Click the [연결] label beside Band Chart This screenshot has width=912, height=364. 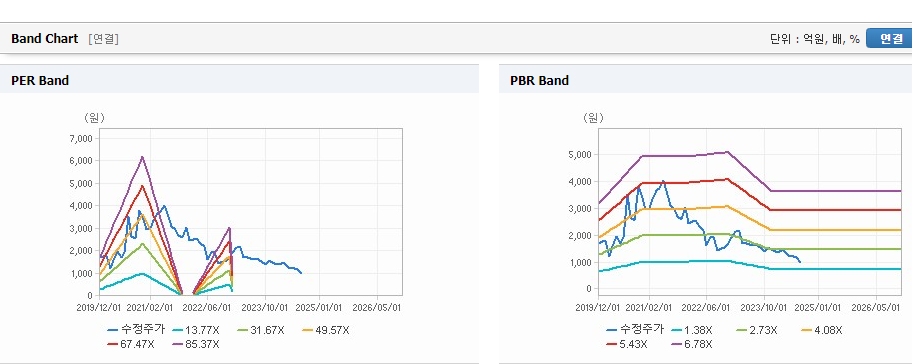click(x=104, y=39)
